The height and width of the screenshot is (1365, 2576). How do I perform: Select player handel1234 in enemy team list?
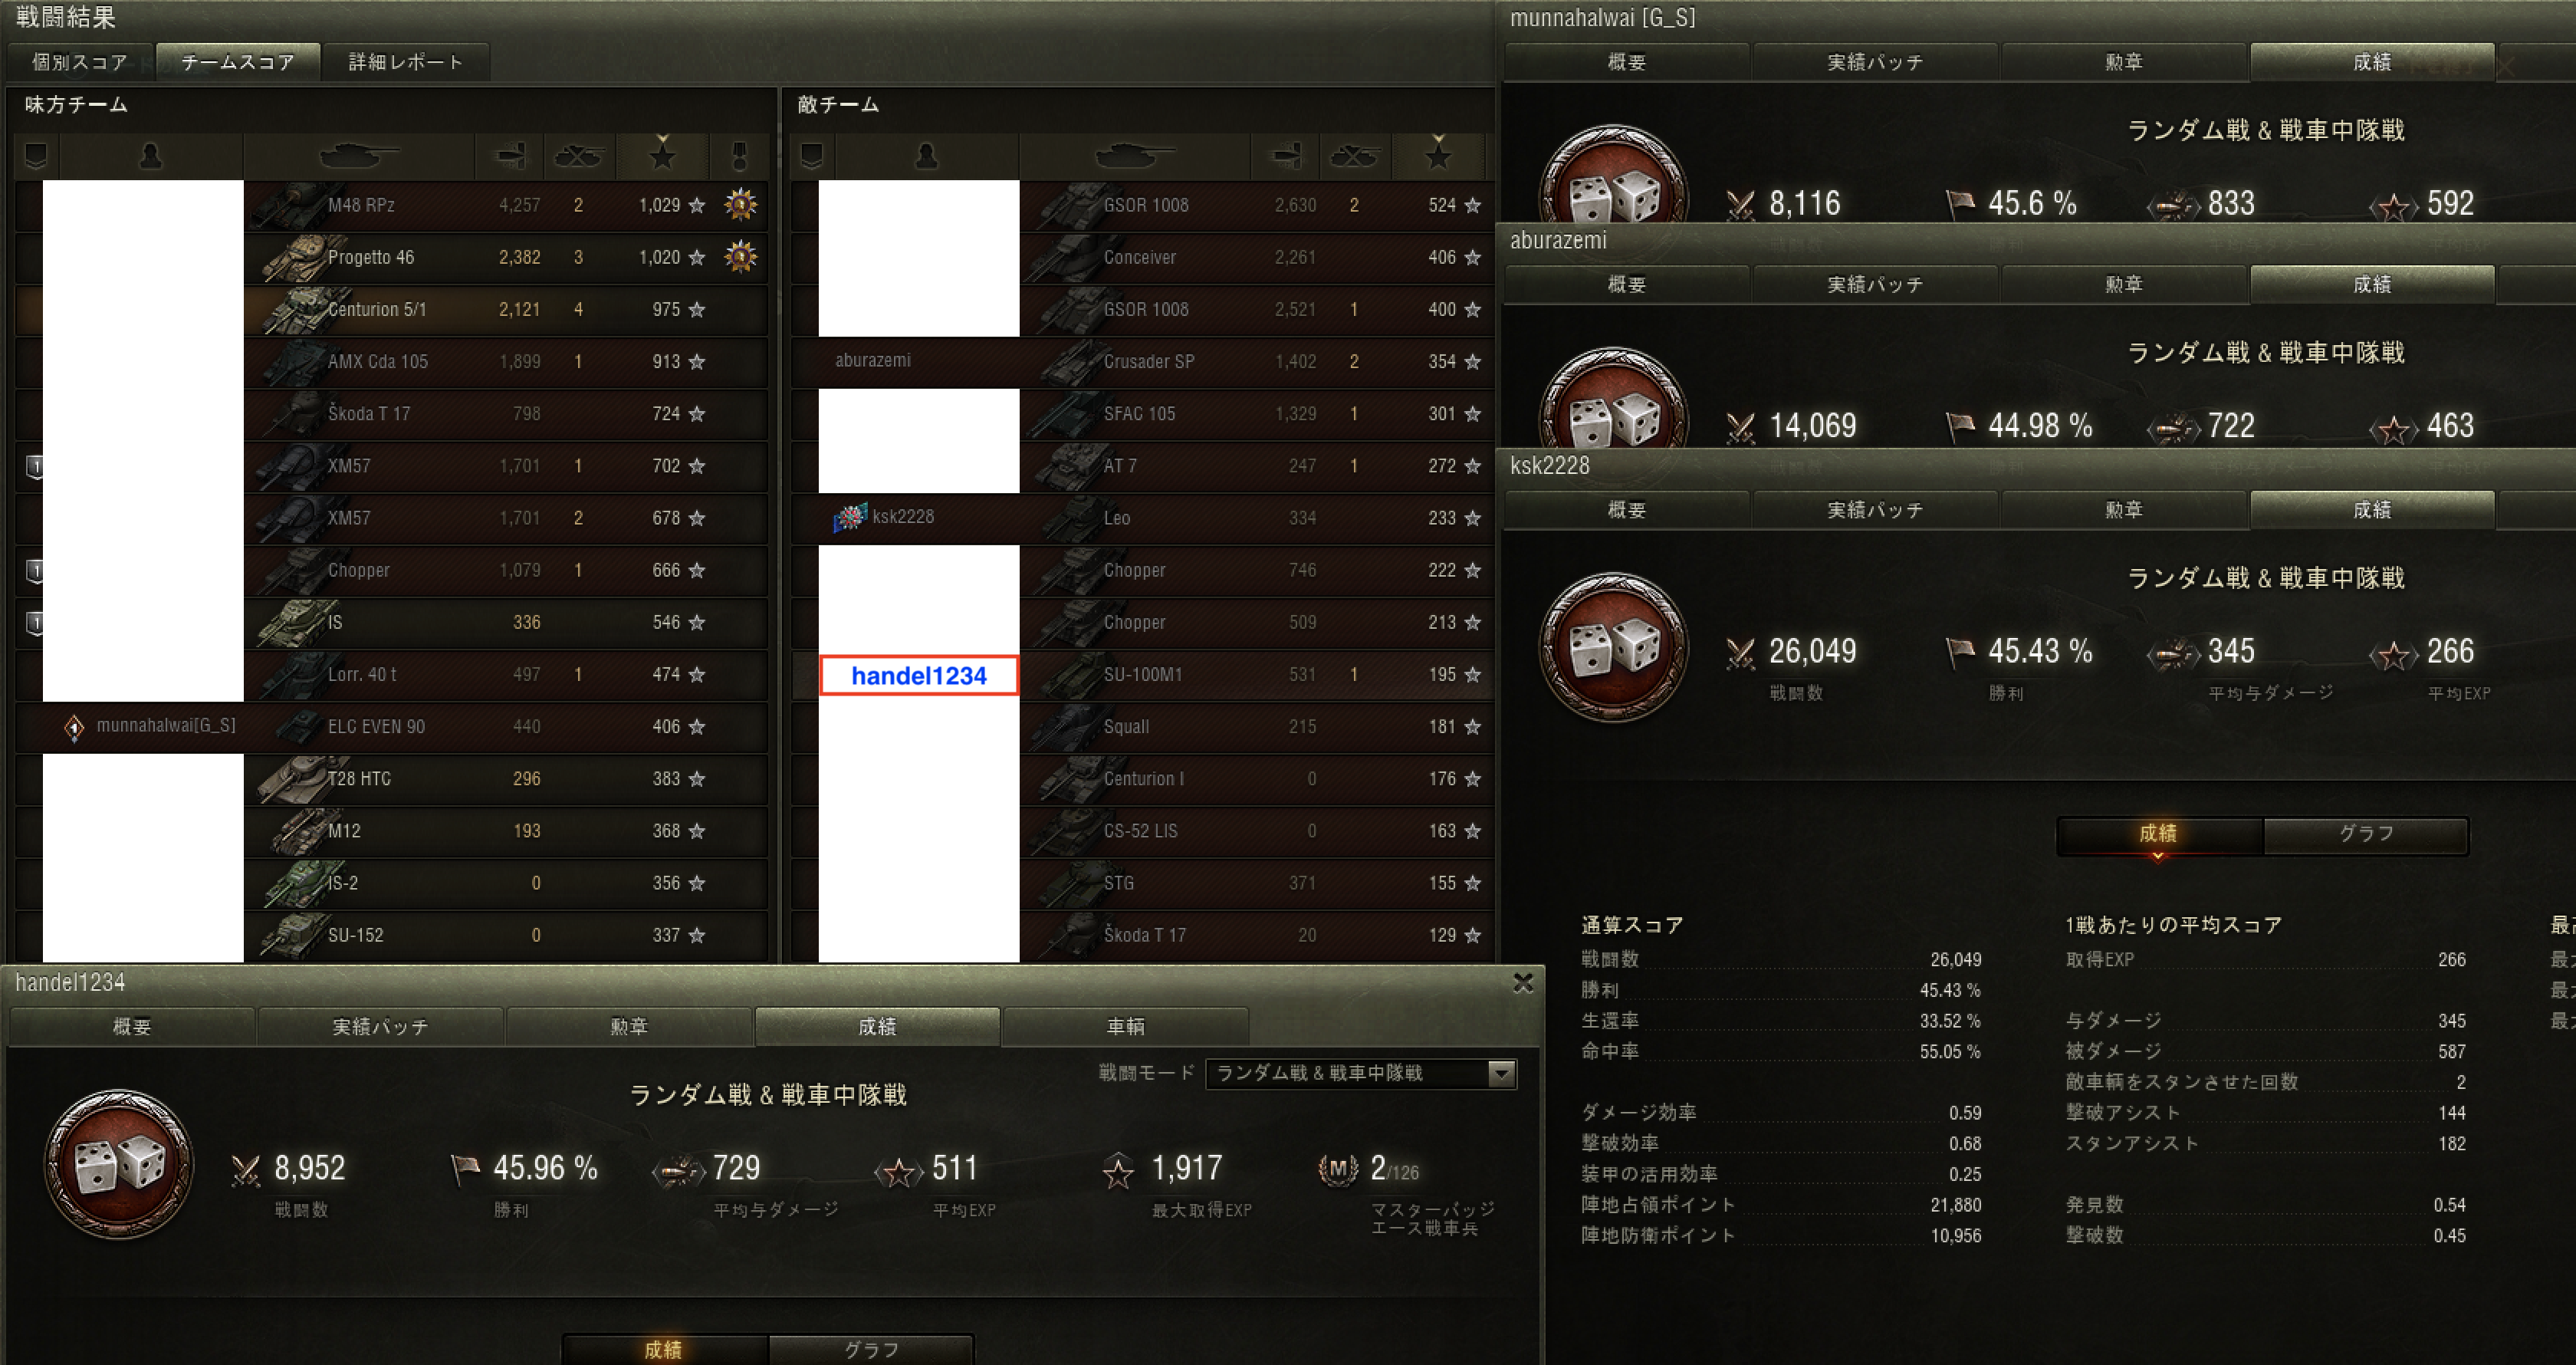pos(918,675)
